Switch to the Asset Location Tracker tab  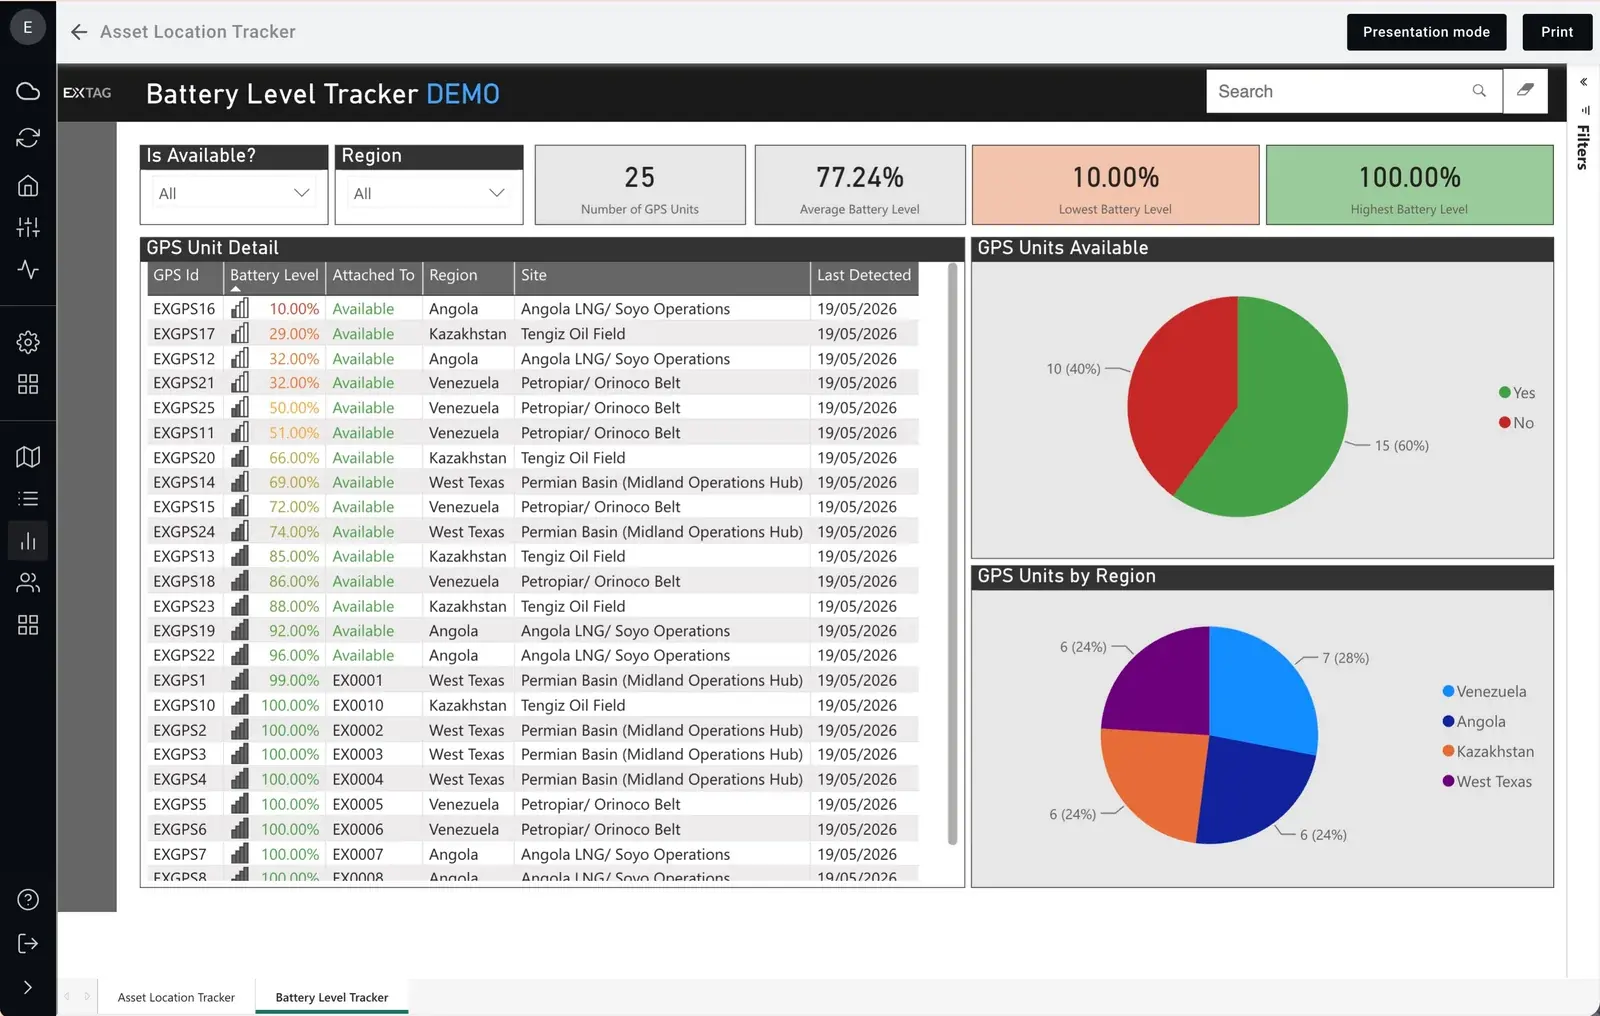[x=176, y=997]
